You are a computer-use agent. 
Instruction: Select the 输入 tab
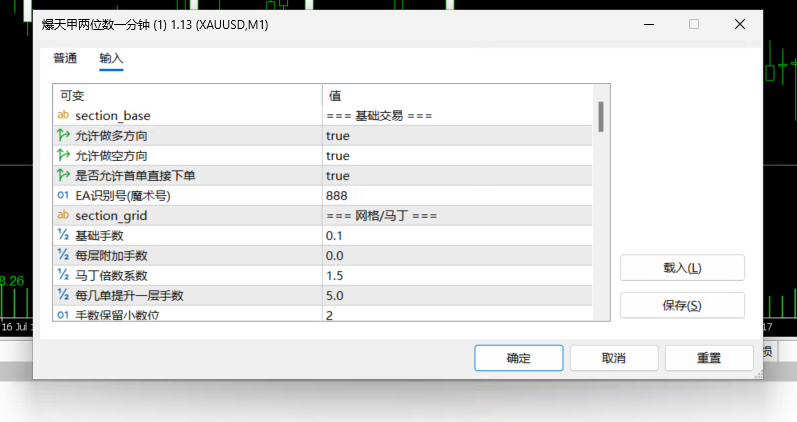[111, 58]
